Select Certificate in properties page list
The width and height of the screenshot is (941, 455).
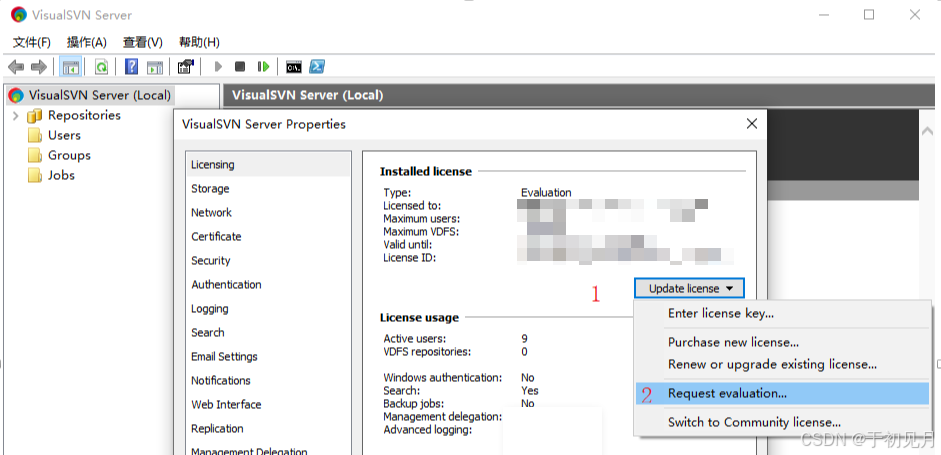pyautogui.click(x=268, y=237)
